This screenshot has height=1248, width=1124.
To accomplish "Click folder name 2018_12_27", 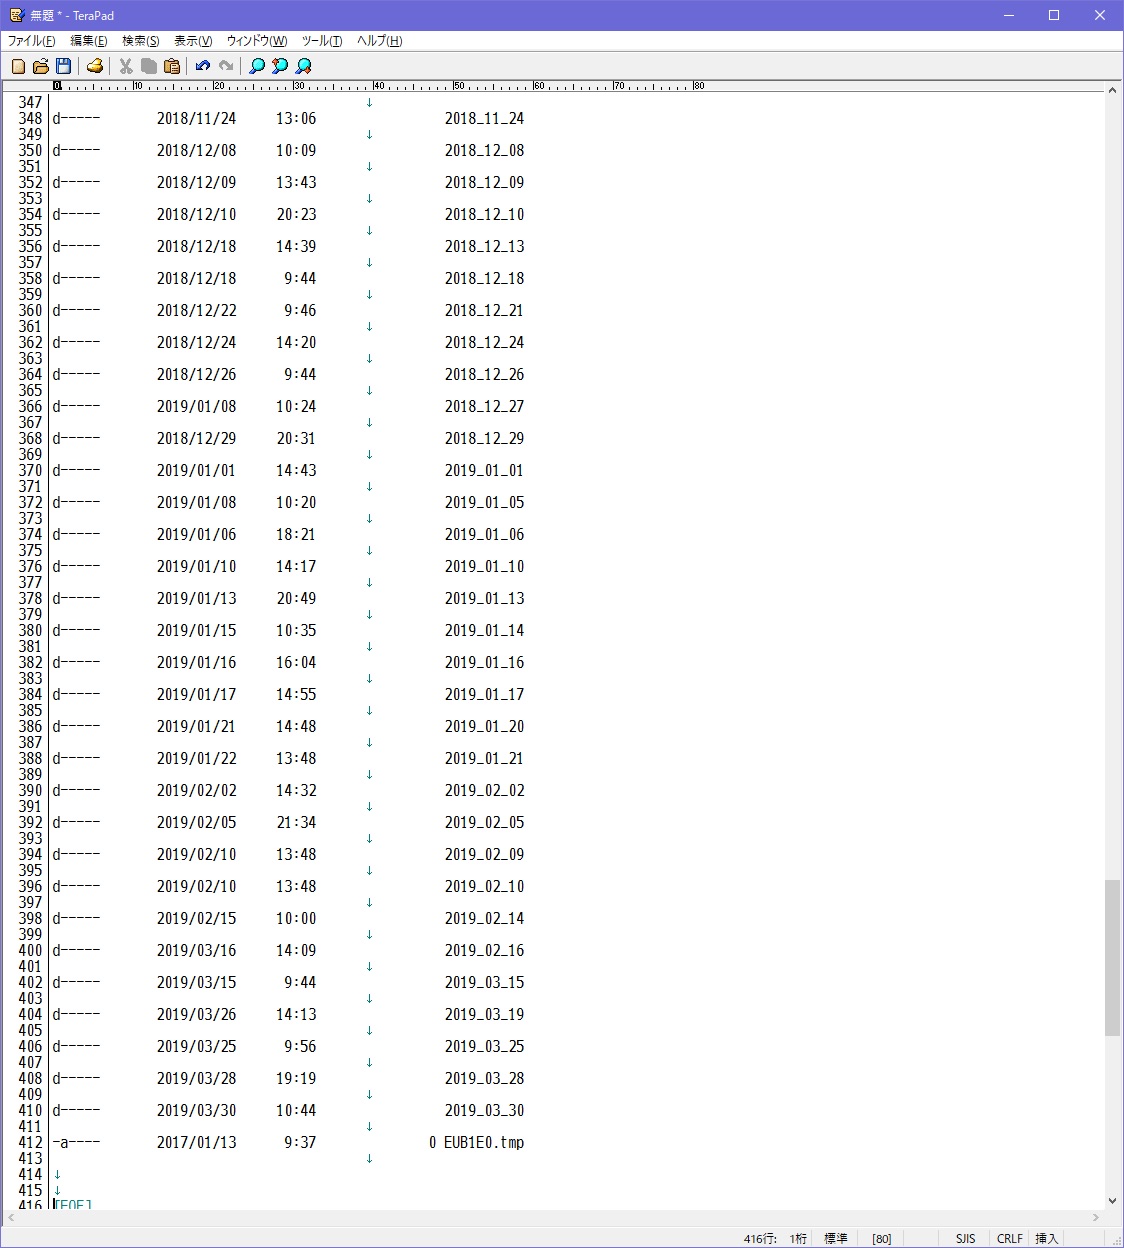I will [484, 406].
